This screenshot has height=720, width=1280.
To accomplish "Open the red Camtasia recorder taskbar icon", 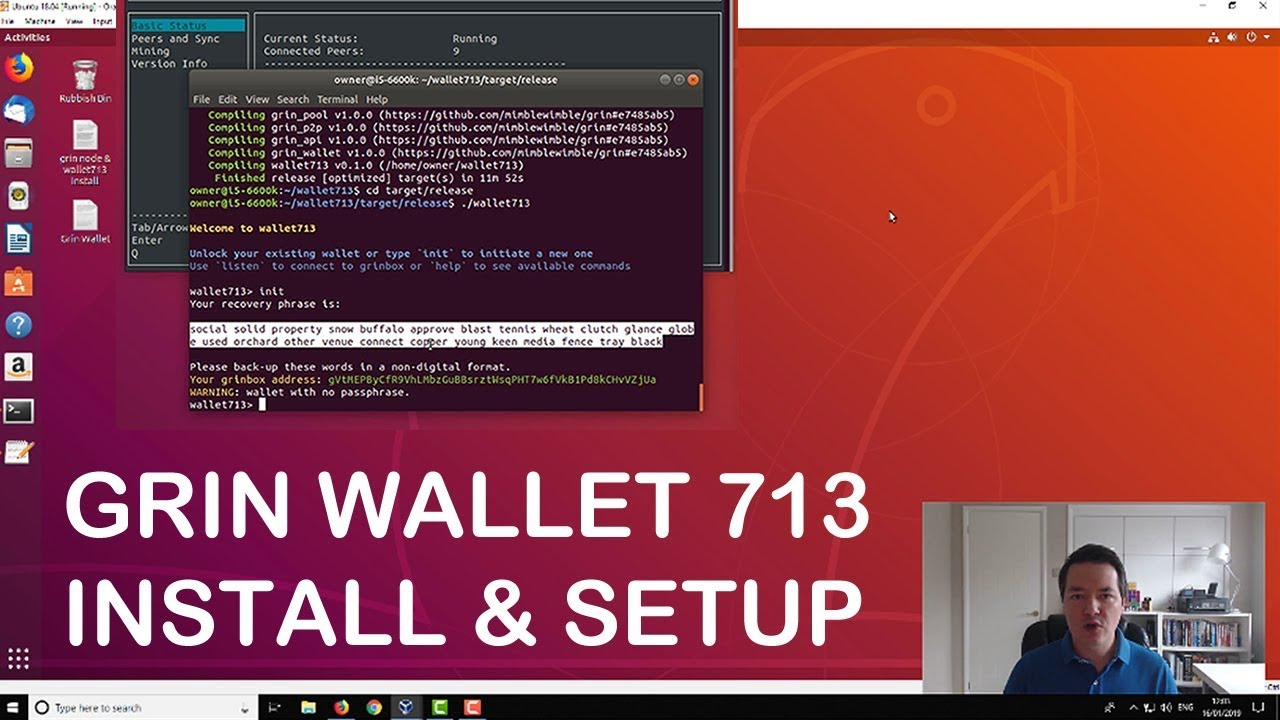I will click(x=472, y=708).
